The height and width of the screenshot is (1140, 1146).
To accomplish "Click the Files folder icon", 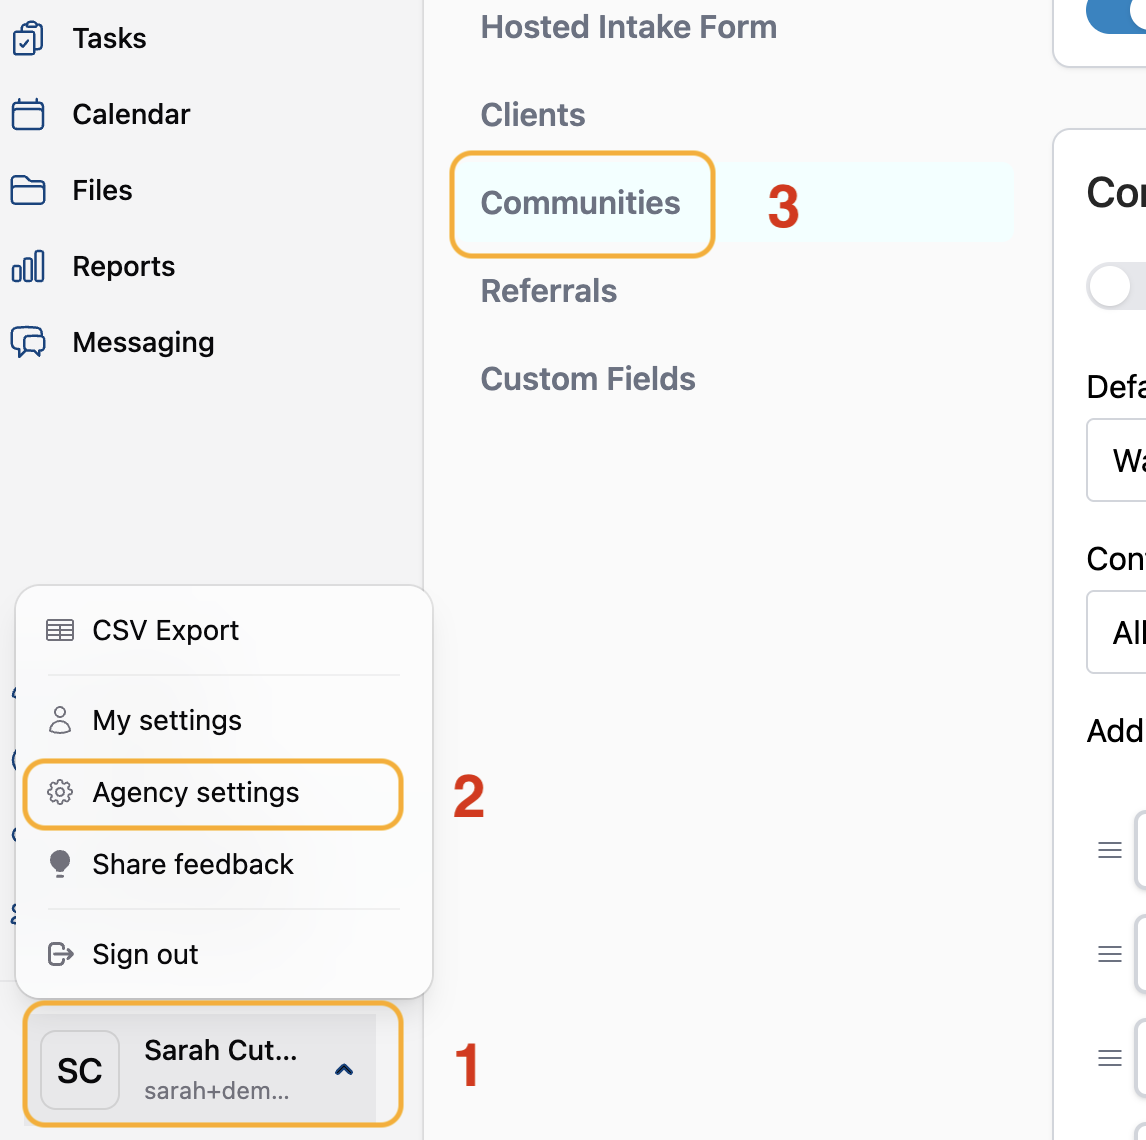I will click(28, 190).
